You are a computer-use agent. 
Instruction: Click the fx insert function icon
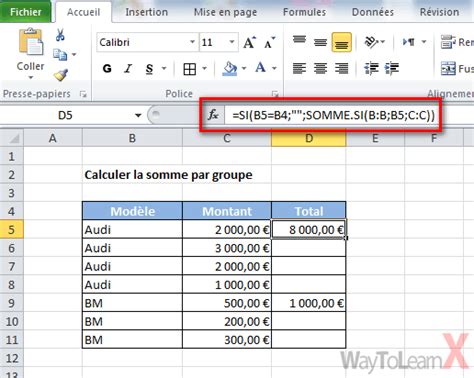coord(213,115)
